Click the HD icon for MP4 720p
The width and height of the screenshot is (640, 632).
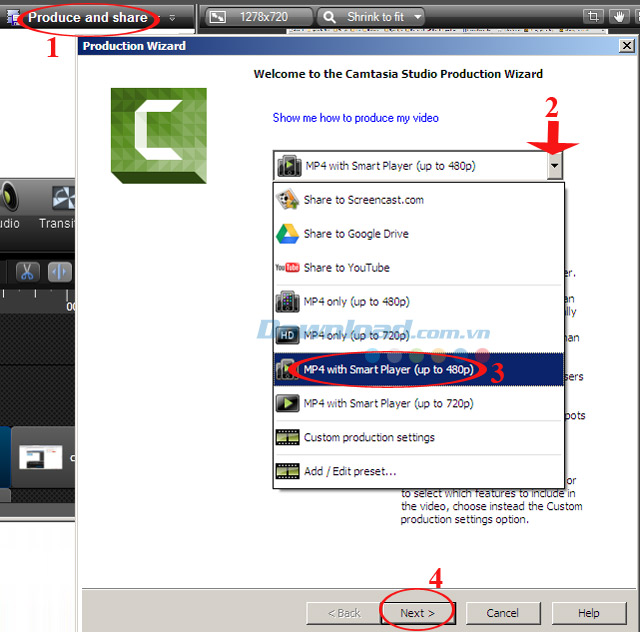click(x=288, y=336)
